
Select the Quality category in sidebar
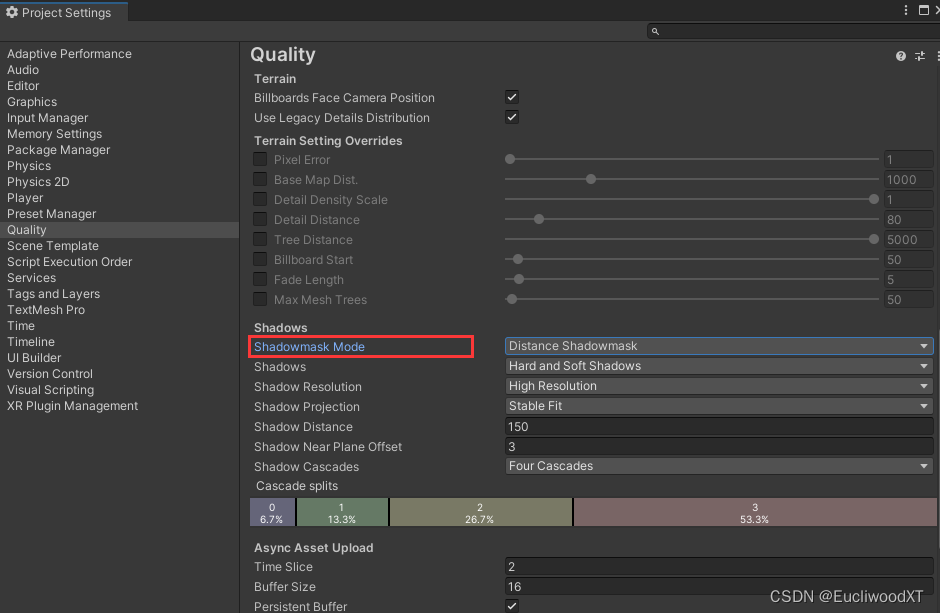pos(119,230)
